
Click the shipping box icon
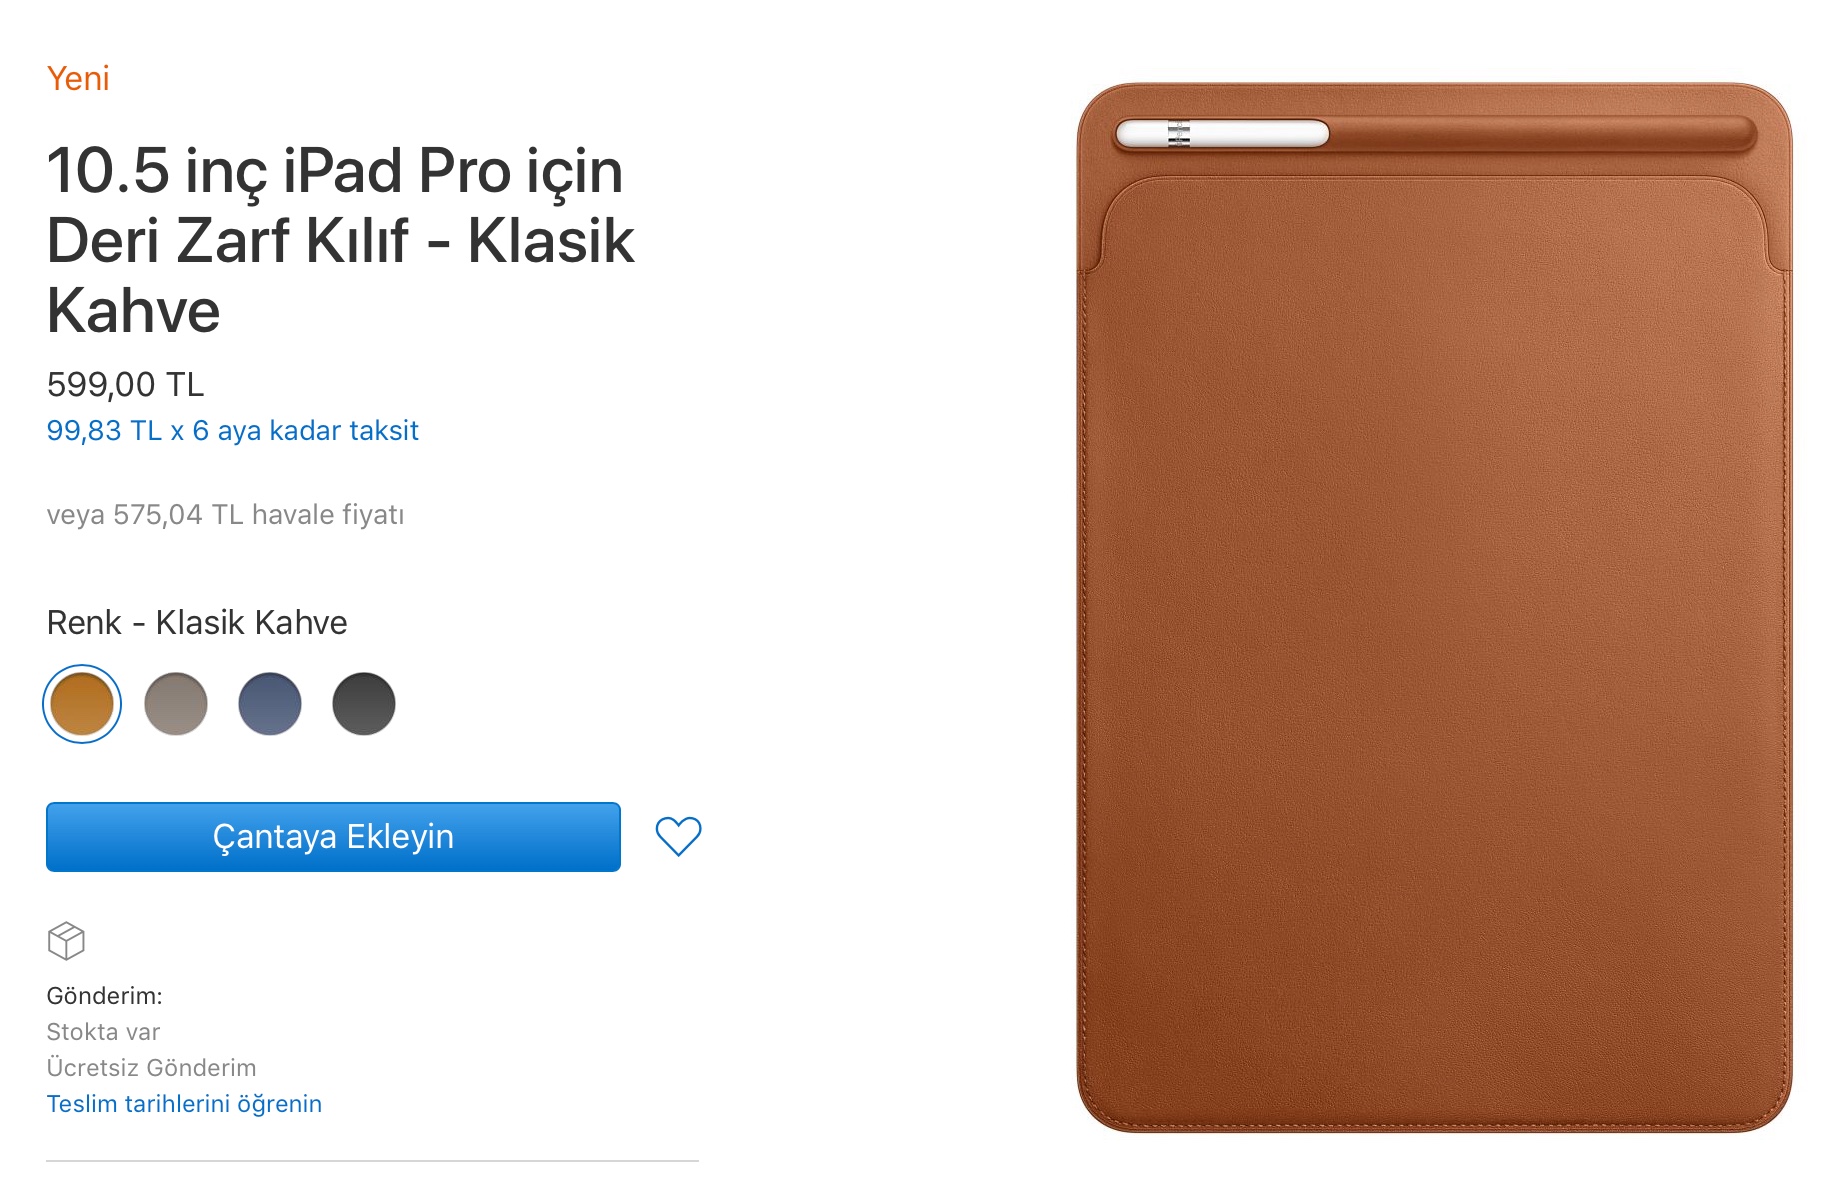(x=66, y=941)
